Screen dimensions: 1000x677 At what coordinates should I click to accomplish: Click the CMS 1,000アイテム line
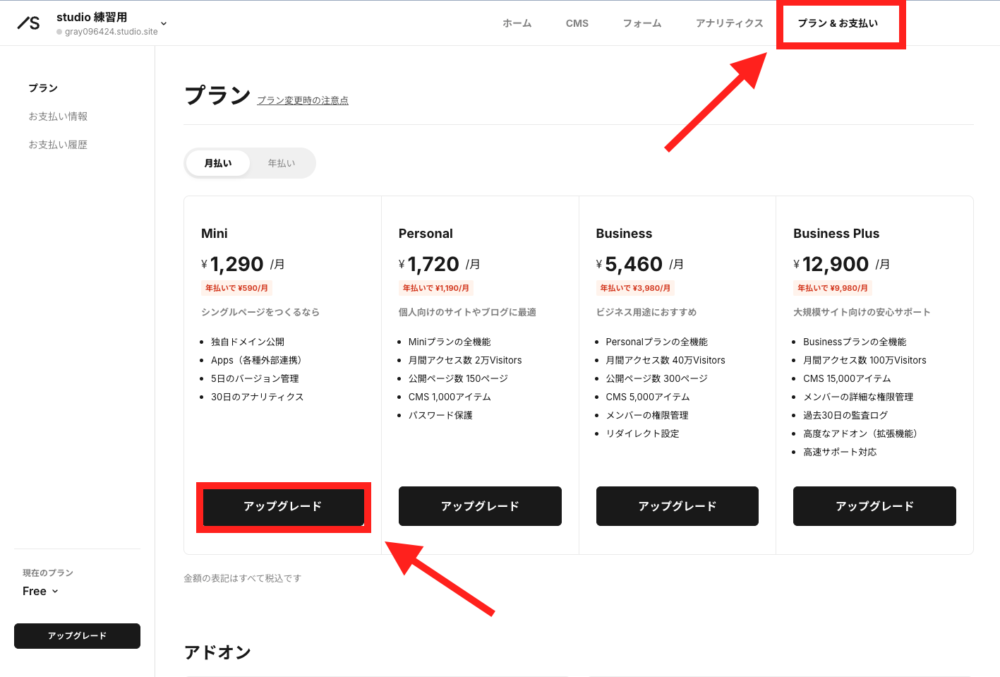pos(450,397)
